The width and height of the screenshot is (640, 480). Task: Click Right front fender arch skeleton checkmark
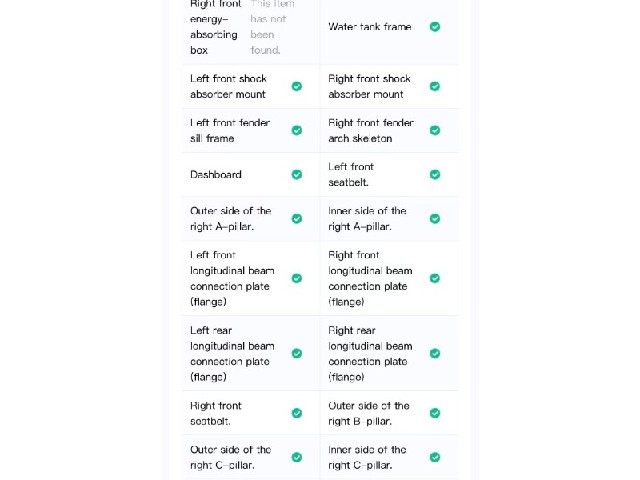pos(435,131)
